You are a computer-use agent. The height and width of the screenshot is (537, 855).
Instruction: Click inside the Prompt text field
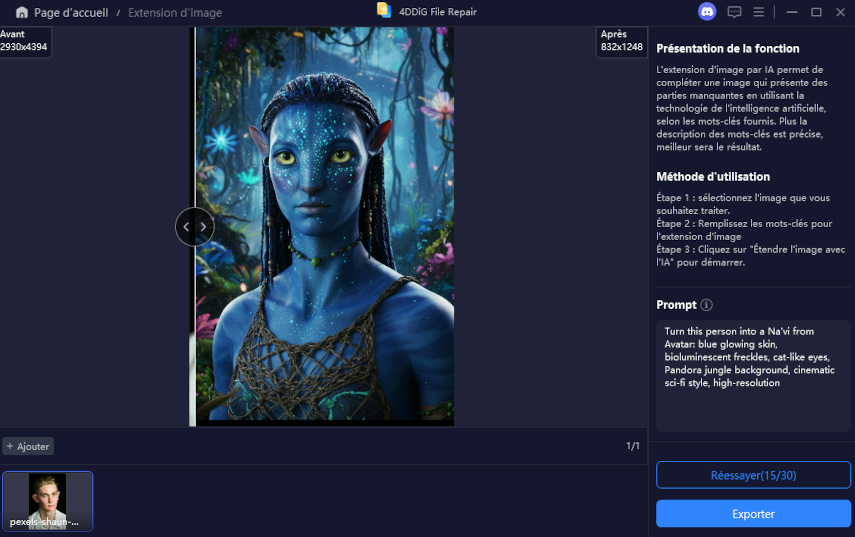point(753,376)
